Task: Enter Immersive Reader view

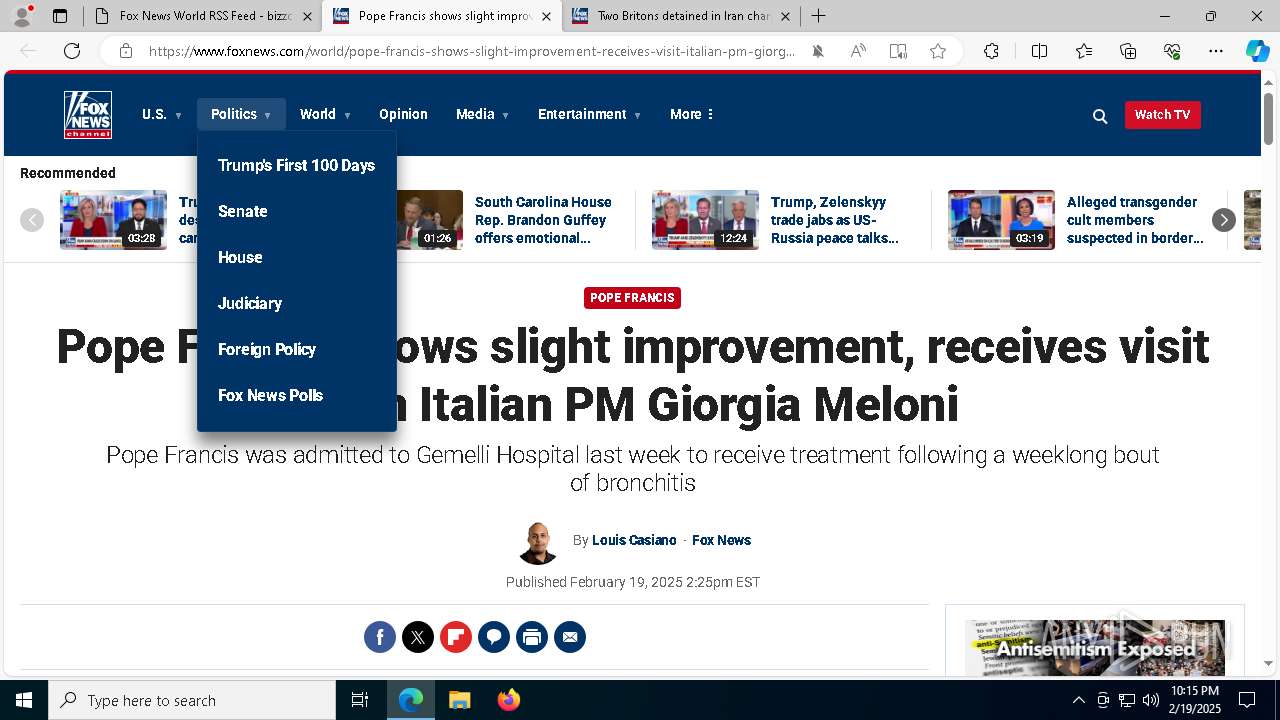Action: coord(898,51)
